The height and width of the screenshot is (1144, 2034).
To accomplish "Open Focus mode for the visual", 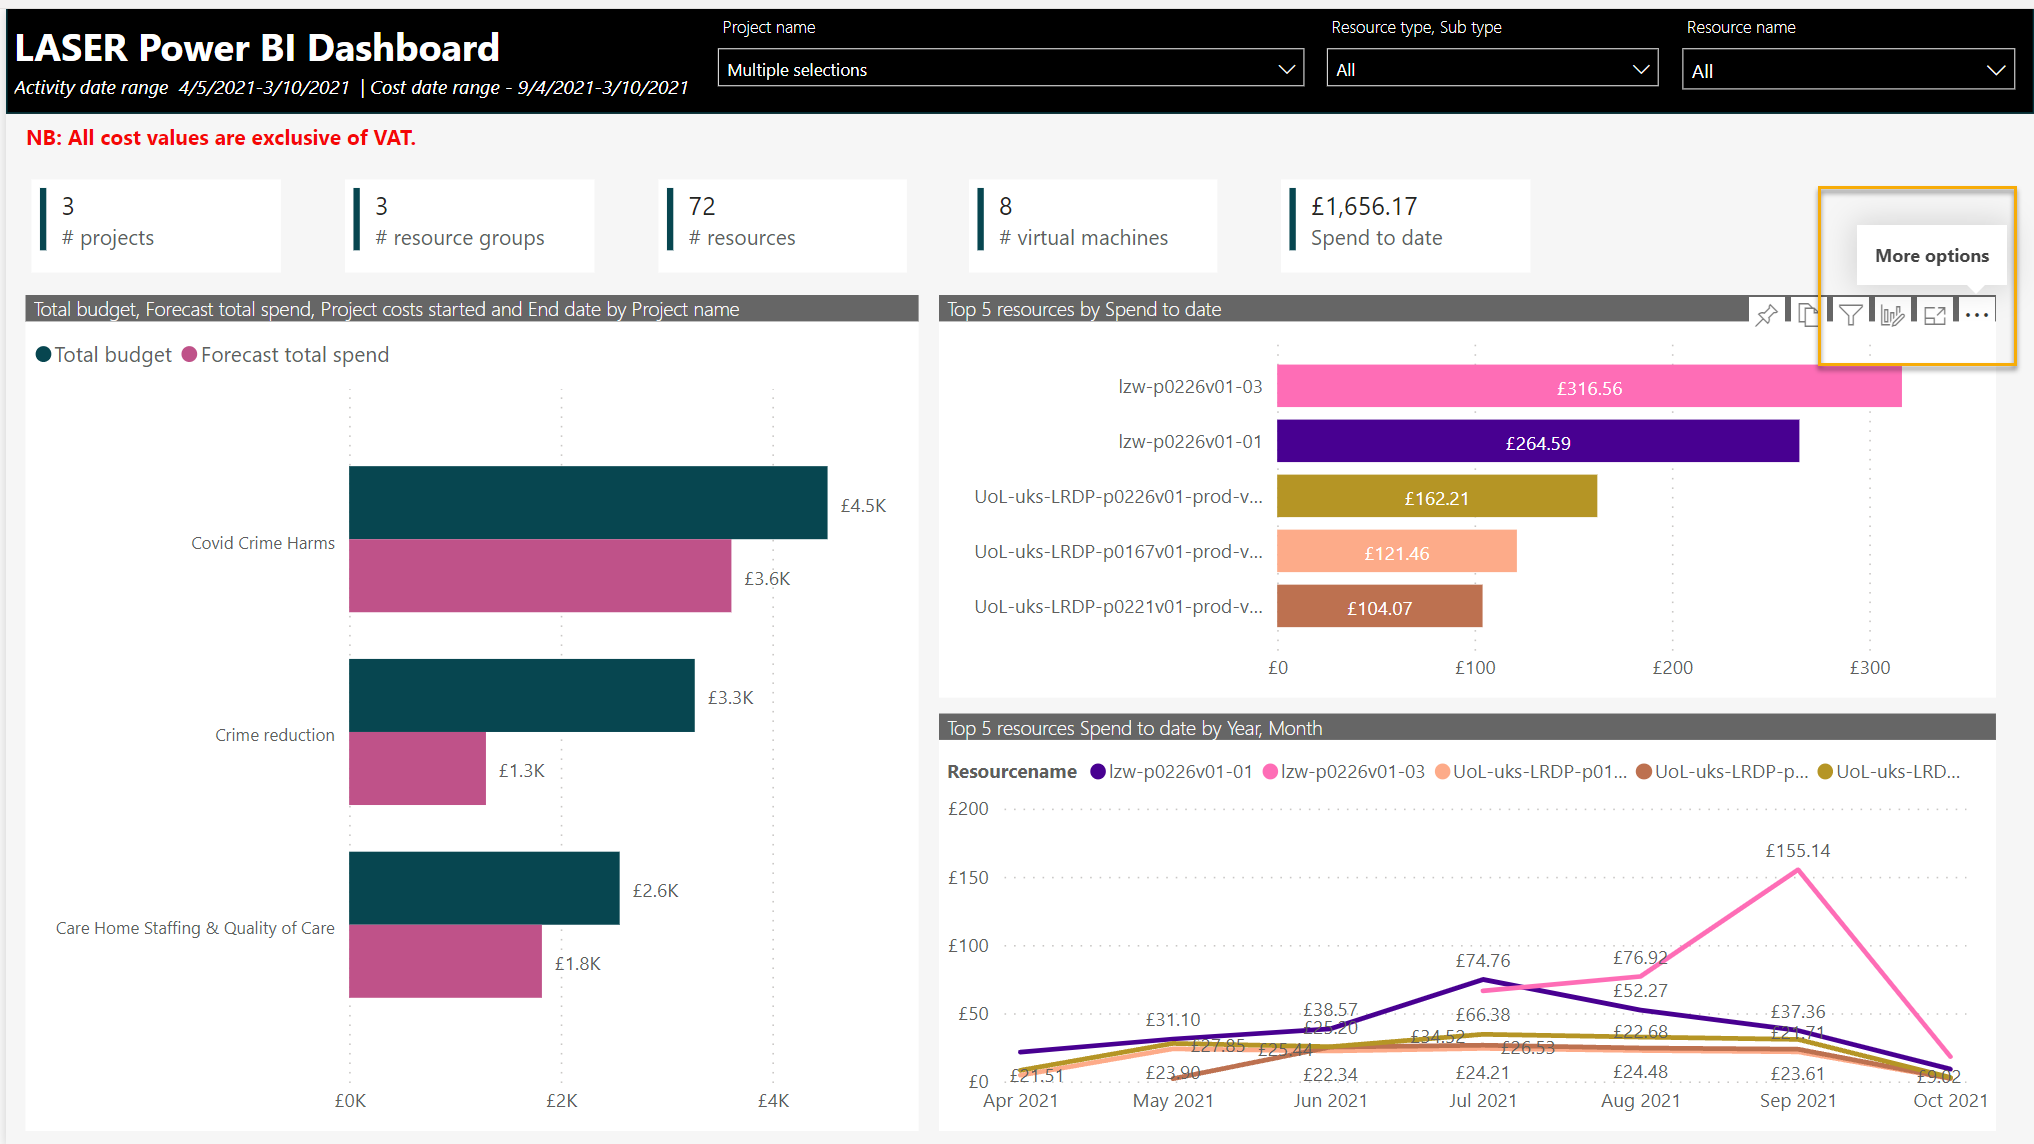I will click(1934, 315).
